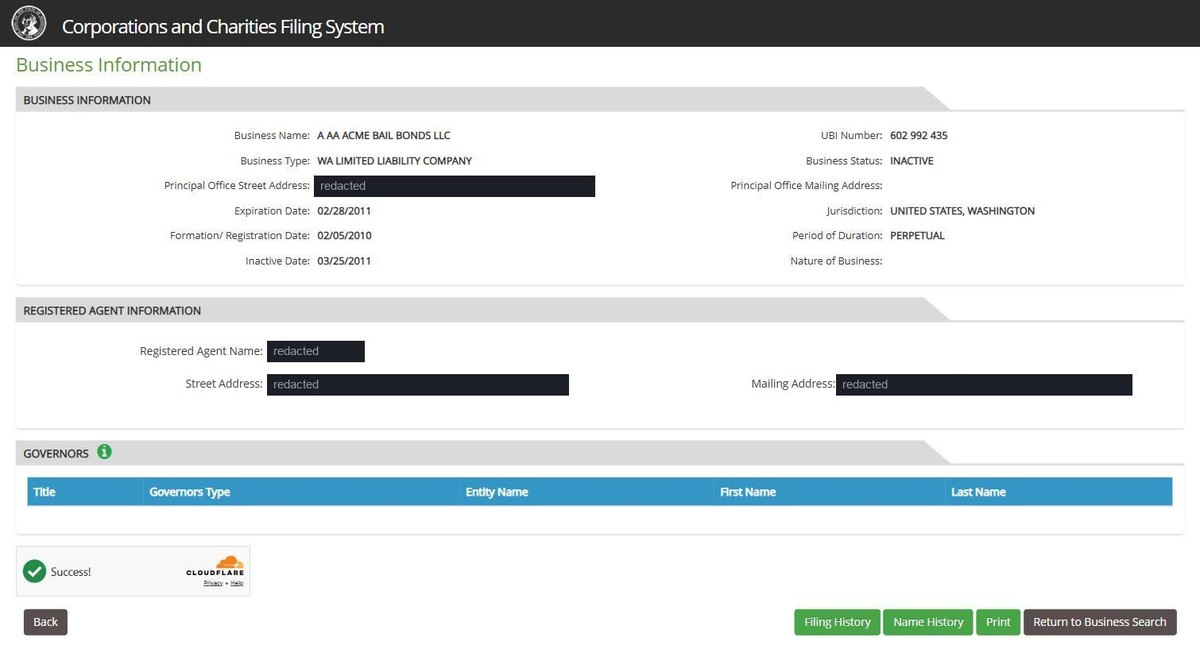
Task: Click WA LIMITED LIABILITY COMPANY value
Action: pyautogui.click(x=394, y=160)
